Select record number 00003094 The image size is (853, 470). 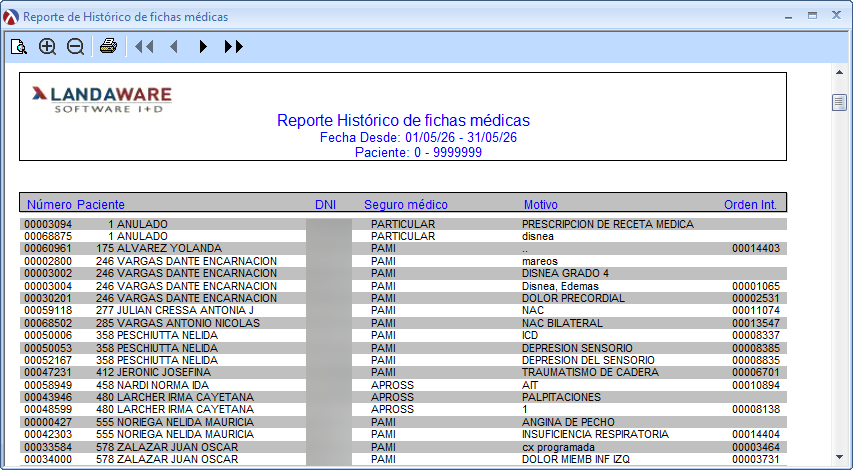(48, 224)
